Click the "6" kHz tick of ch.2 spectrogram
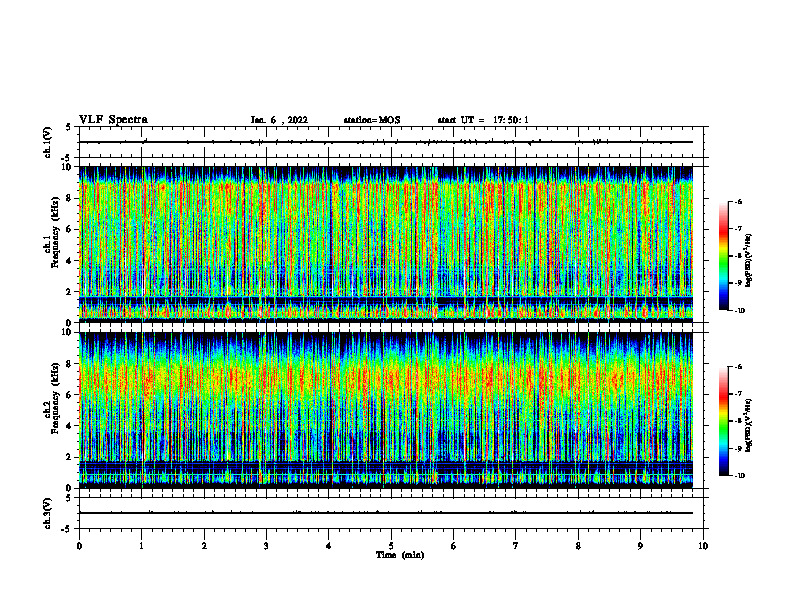Image resolution: width=792 pixels, height=612 pixels. click(69, 395)
